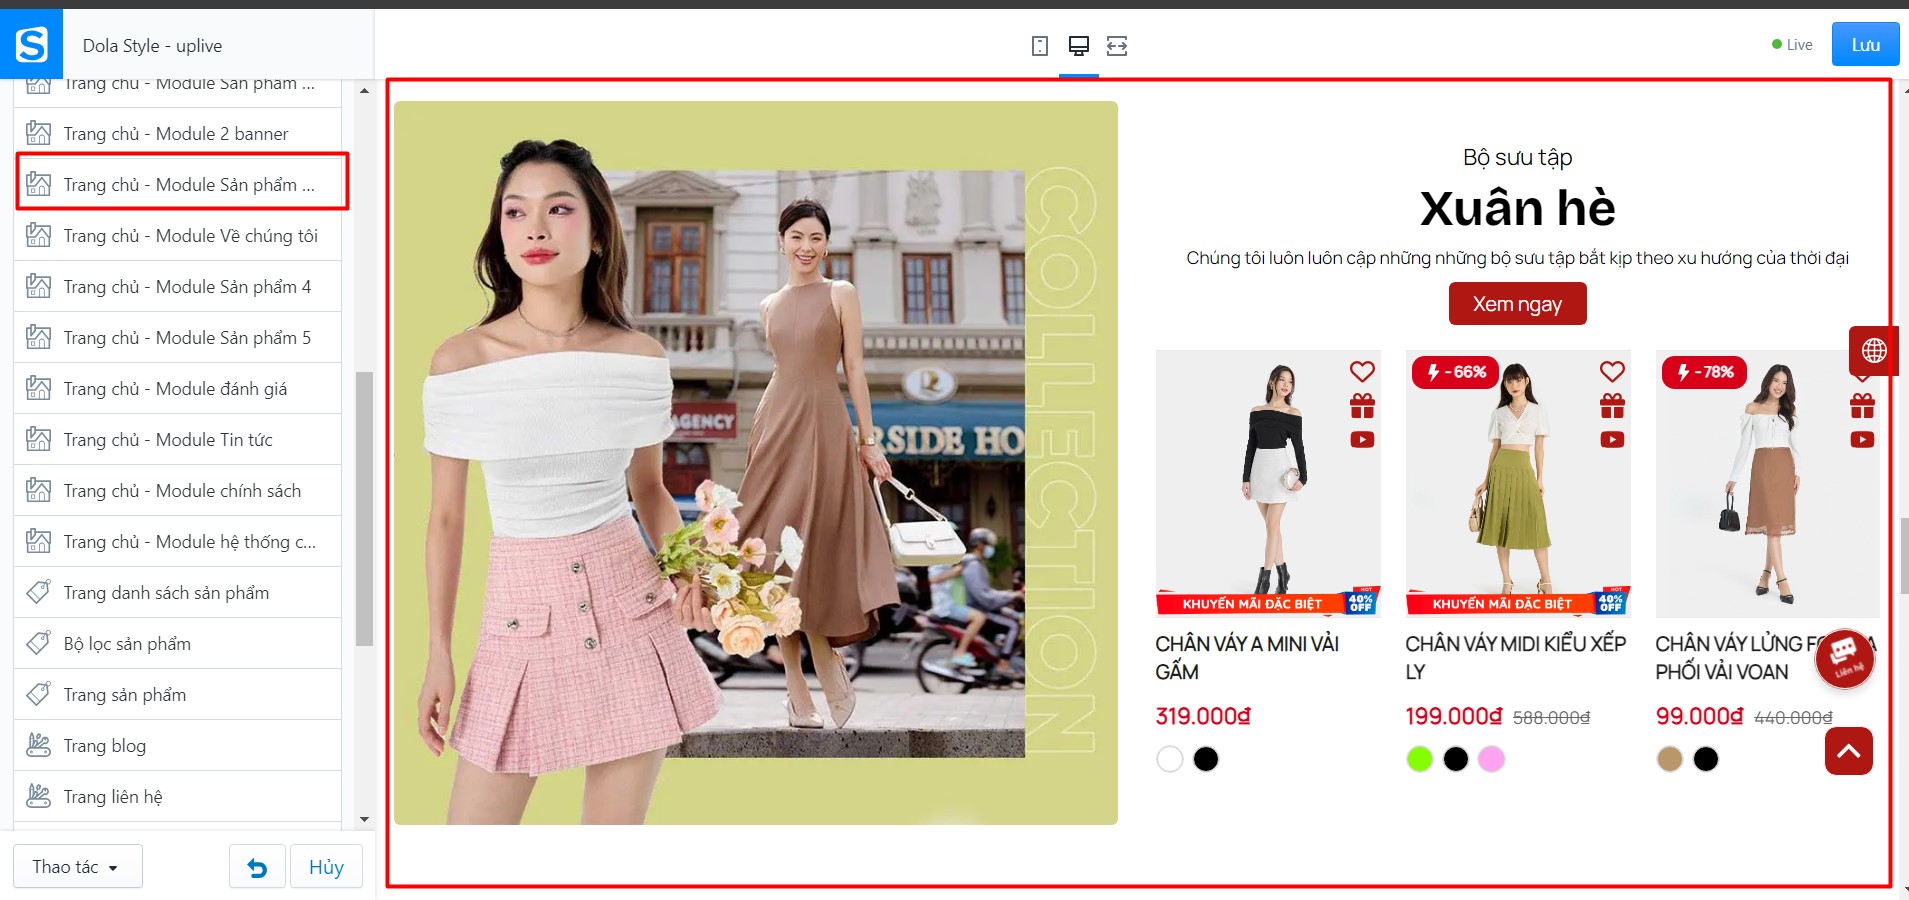The image size is (1909, 900).
Task: Click the 319.000₫ price
Action: pos(1203,716)
